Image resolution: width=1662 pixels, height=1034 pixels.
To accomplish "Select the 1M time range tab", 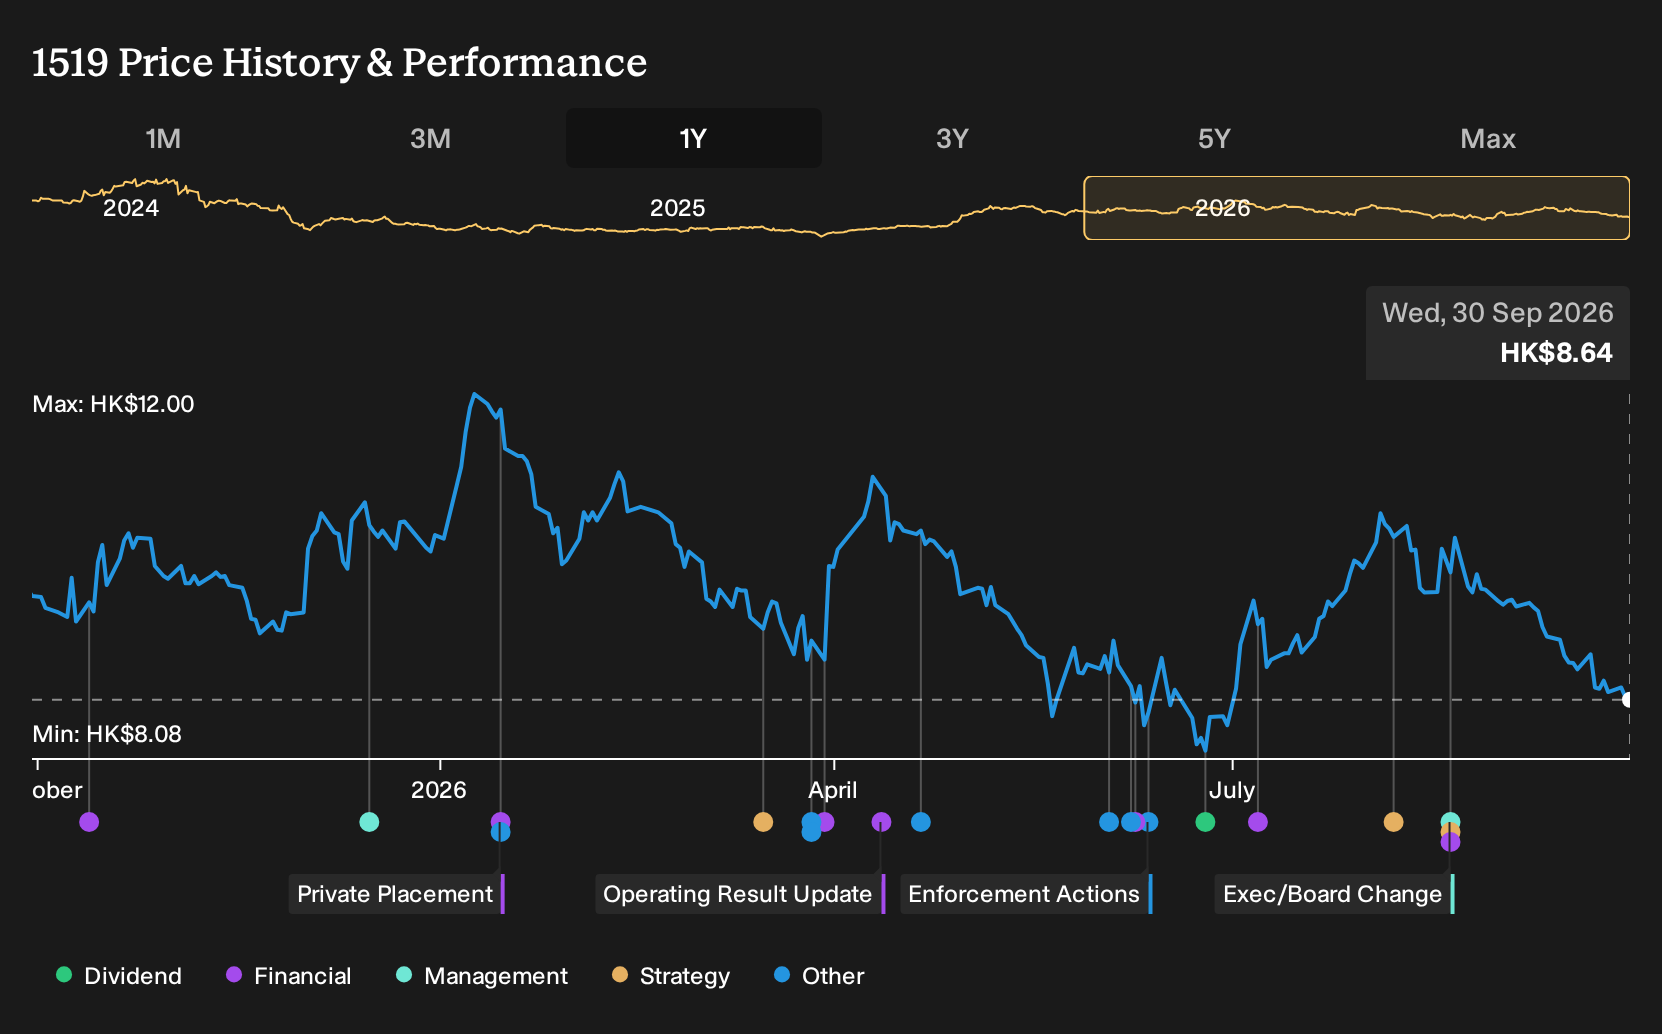I will coord(163,138).
